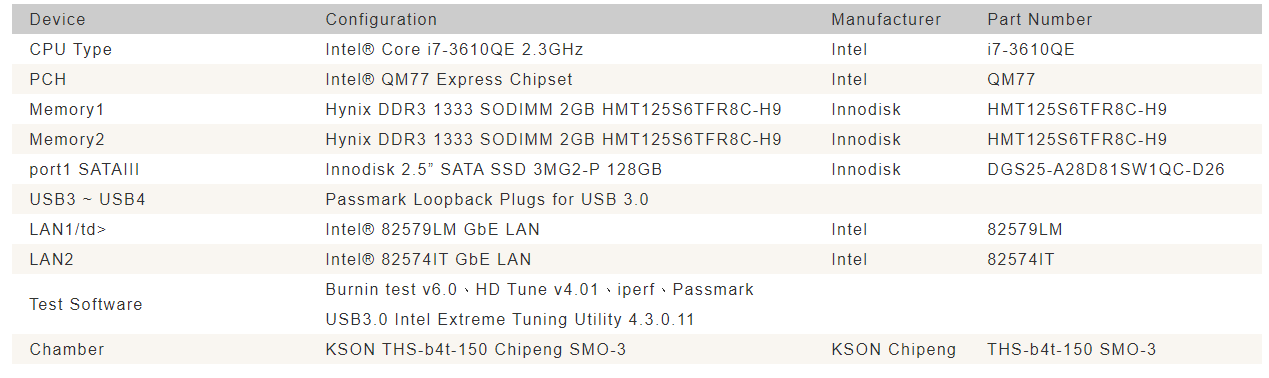Click the QM77 part number cell
Viewport: 1269px width, 378px height.
pyautogui.click(x=1011, y=79)
